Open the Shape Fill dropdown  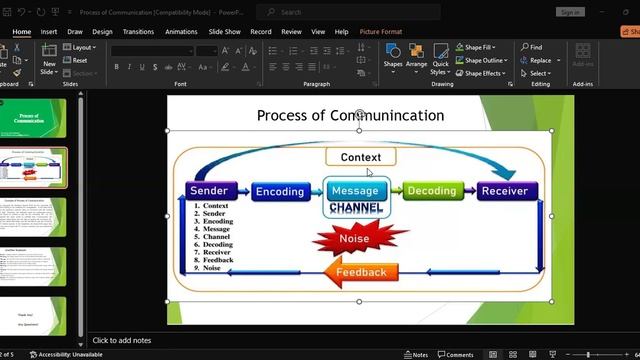tap(476, 47)
